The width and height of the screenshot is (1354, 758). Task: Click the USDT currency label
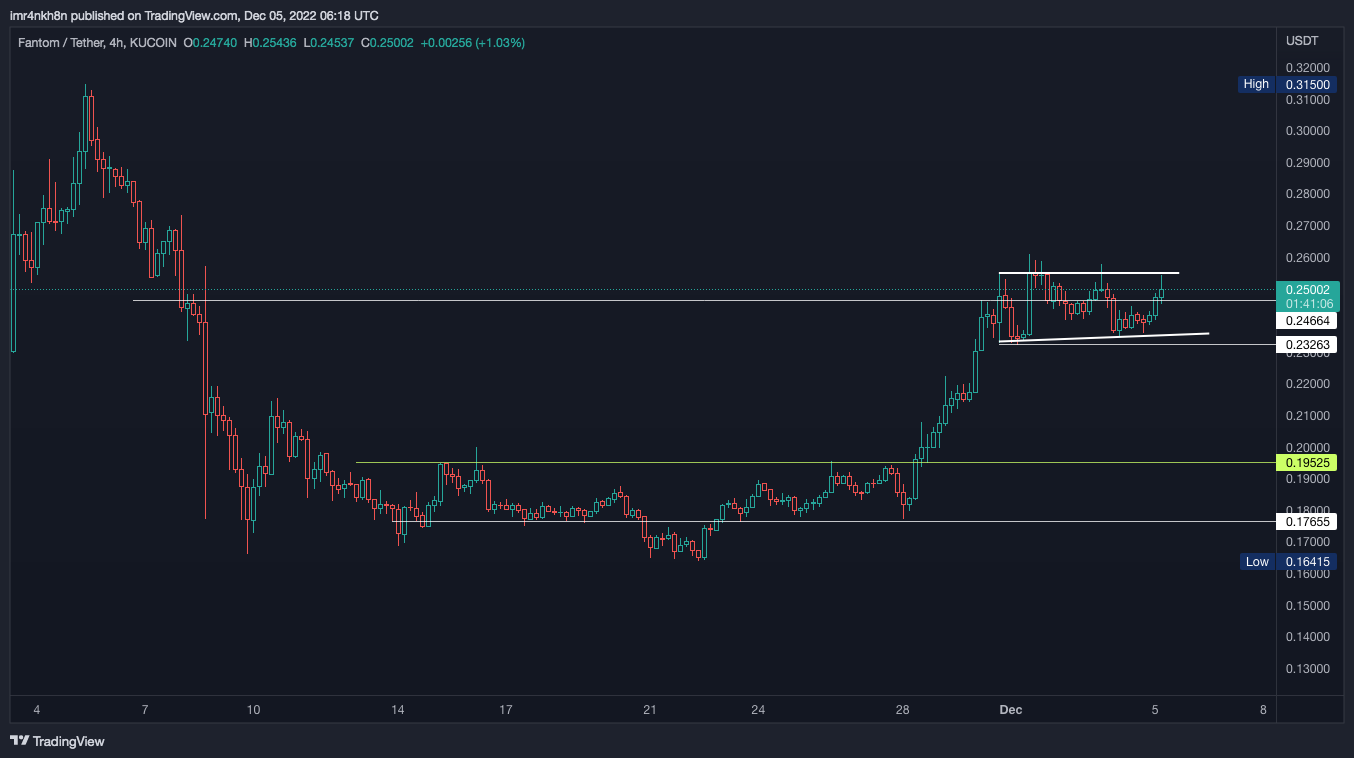click(1302, 41)
